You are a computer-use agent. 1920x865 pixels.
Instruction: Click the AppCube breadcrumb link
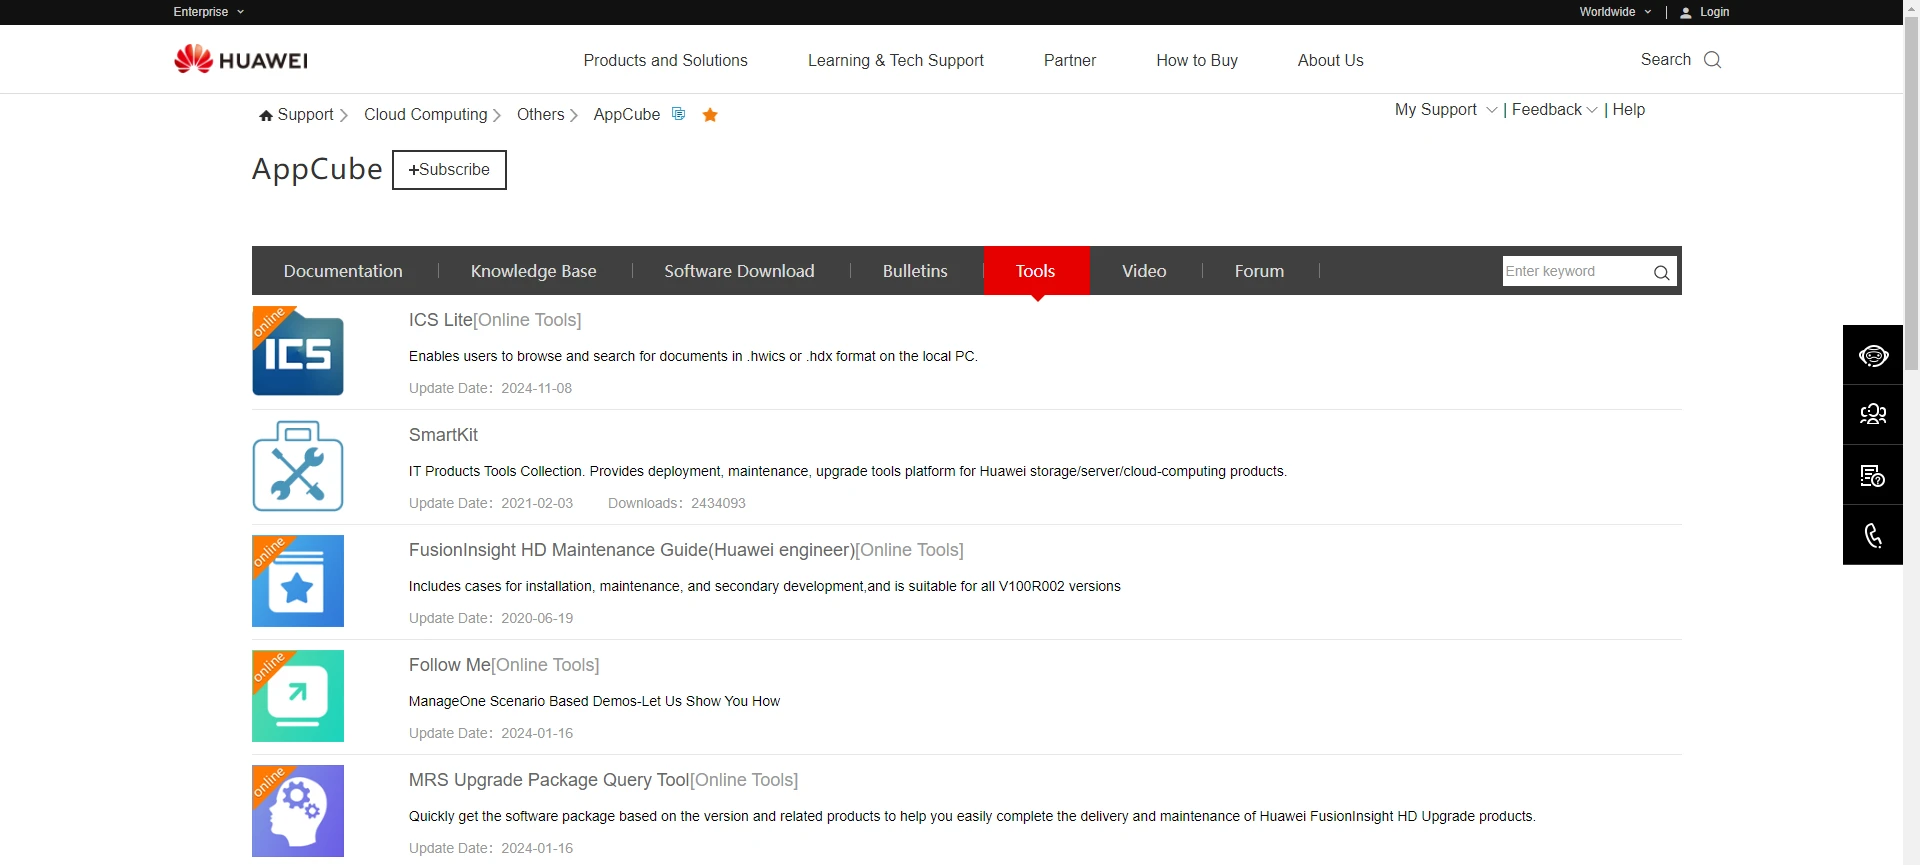click(x=627, y=115)
